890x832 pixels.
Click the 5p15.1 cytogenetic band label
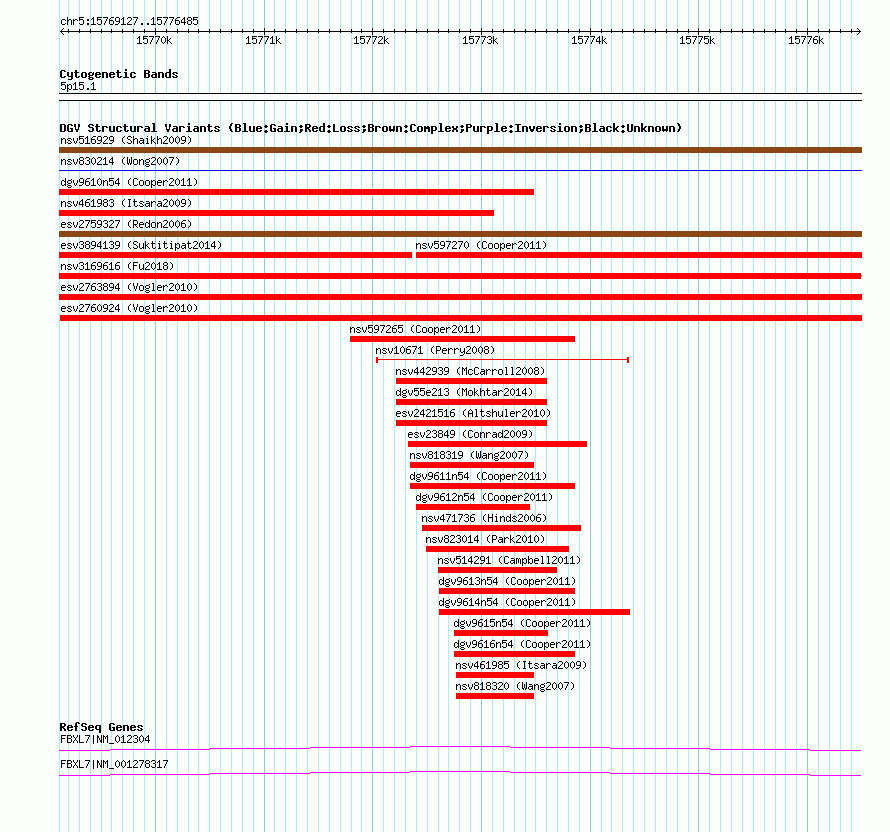[78, 86]
